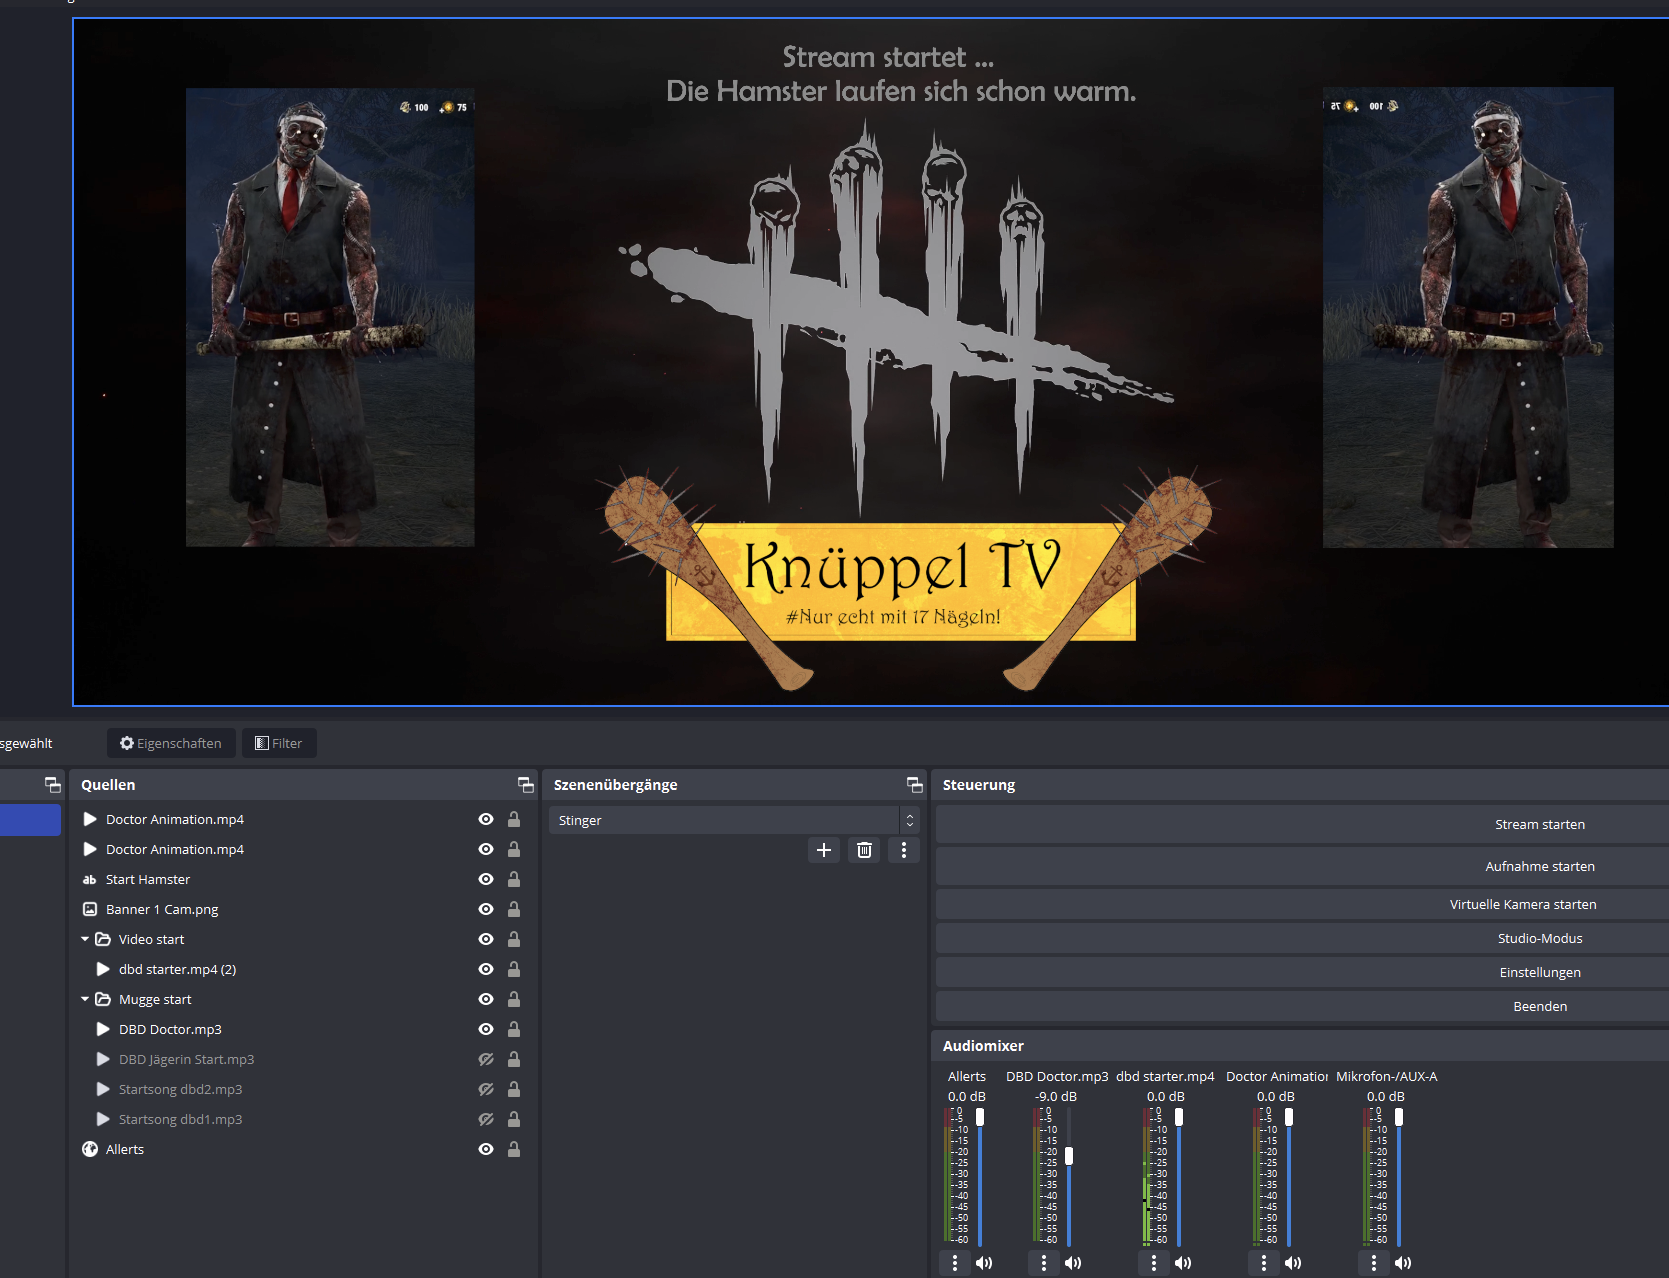The image size is (1669, 1278).
Task: Open transition options three-dot menu
Action: click(904, 850)
